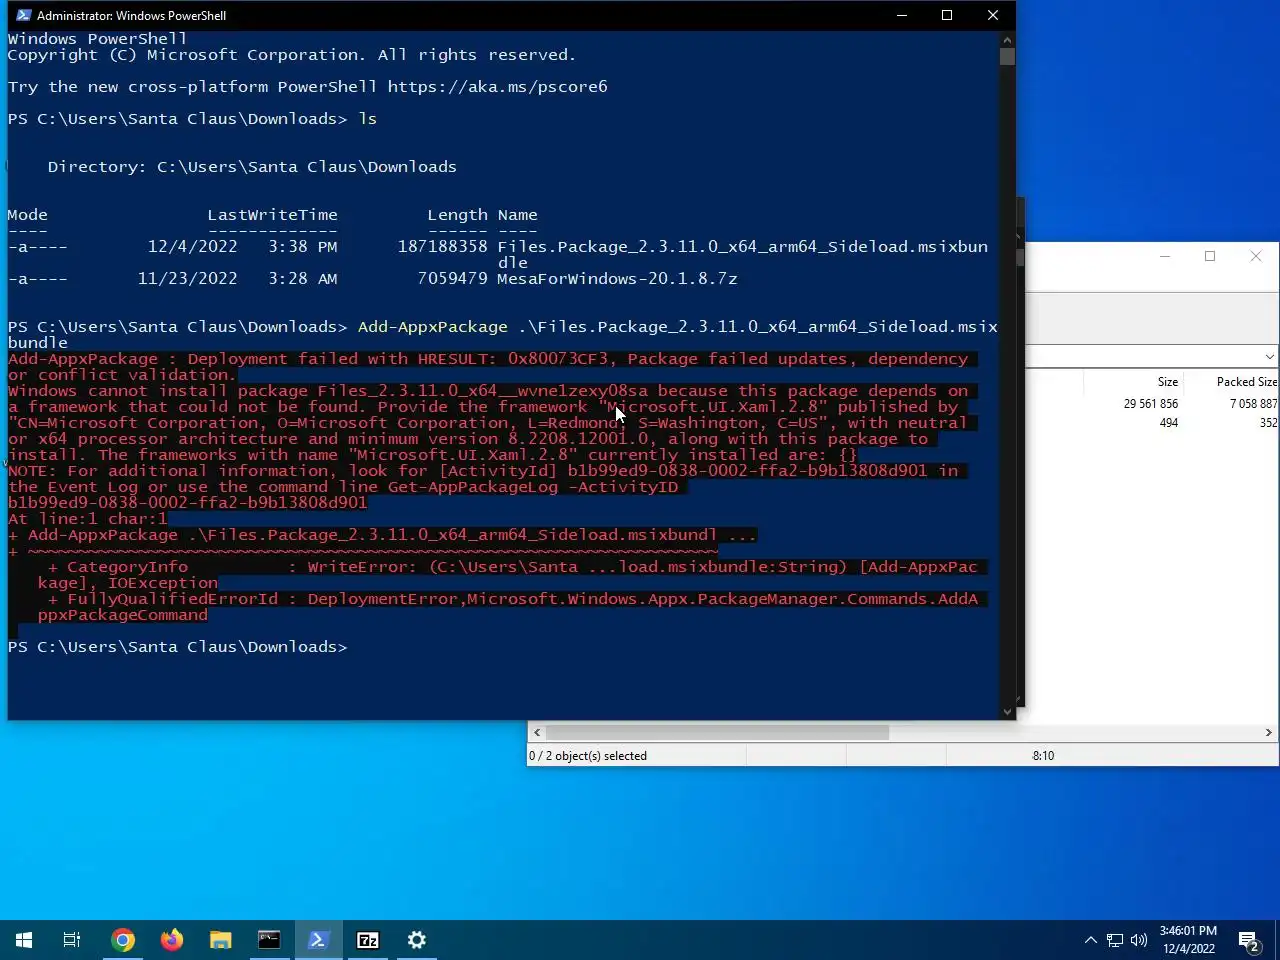Click the Mode column header text

point(27,215)
